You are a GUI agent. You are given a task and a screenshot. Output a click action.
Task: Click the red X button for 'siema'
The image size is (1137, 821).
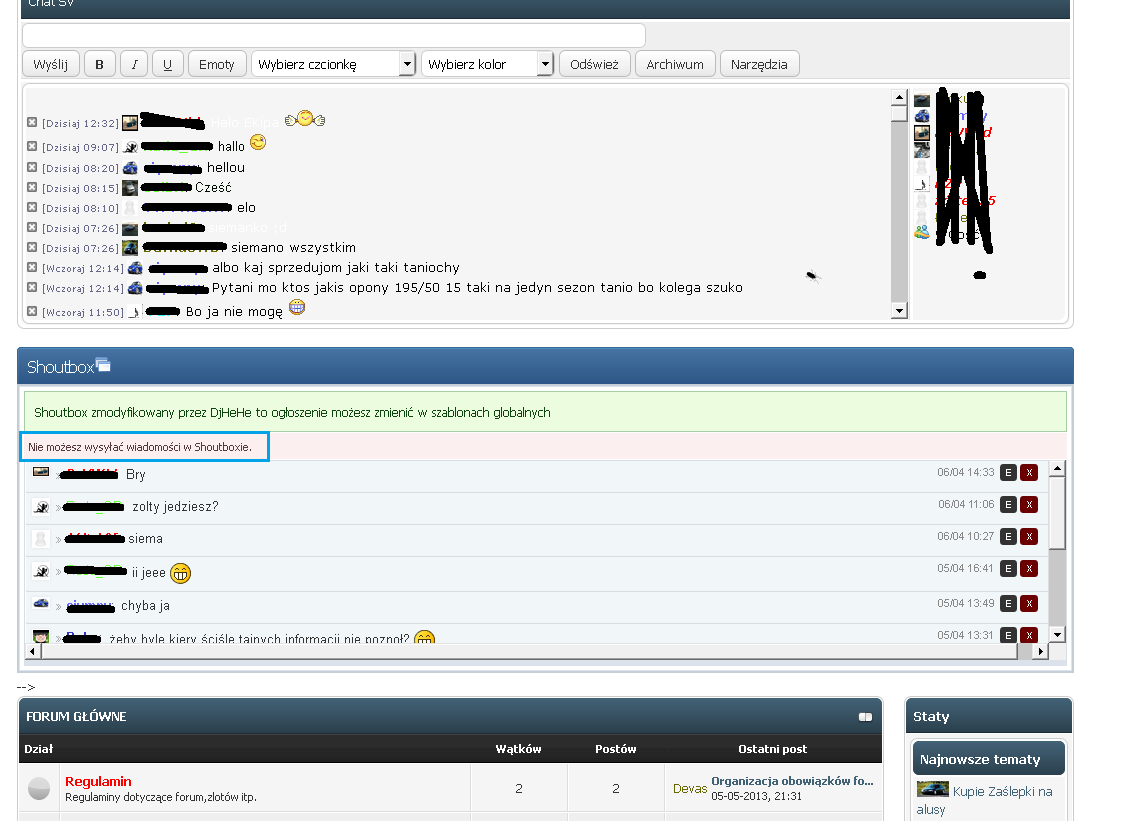(1029, 537)
